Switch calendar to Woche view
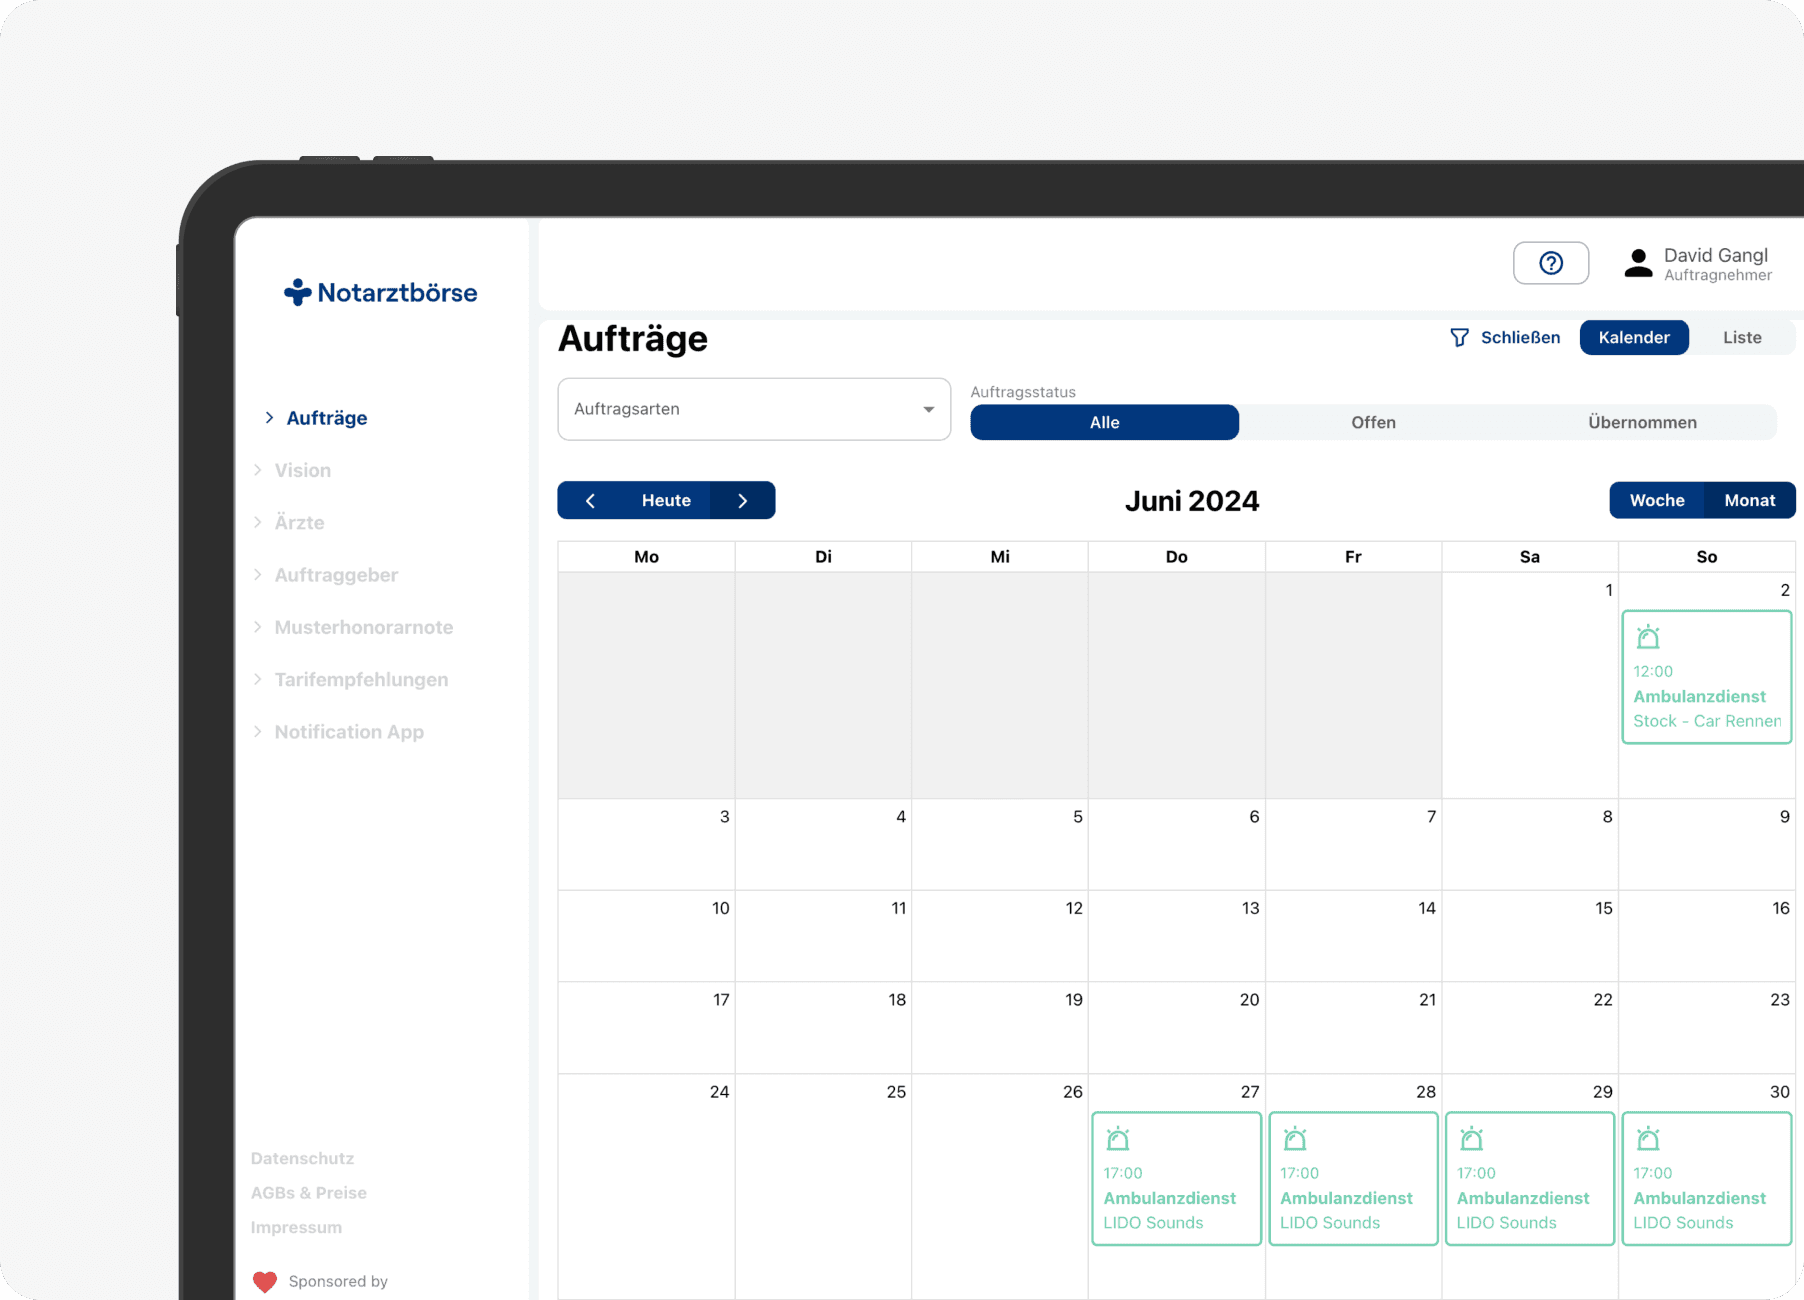Screen dimensions: 1804x1300 1656,501
